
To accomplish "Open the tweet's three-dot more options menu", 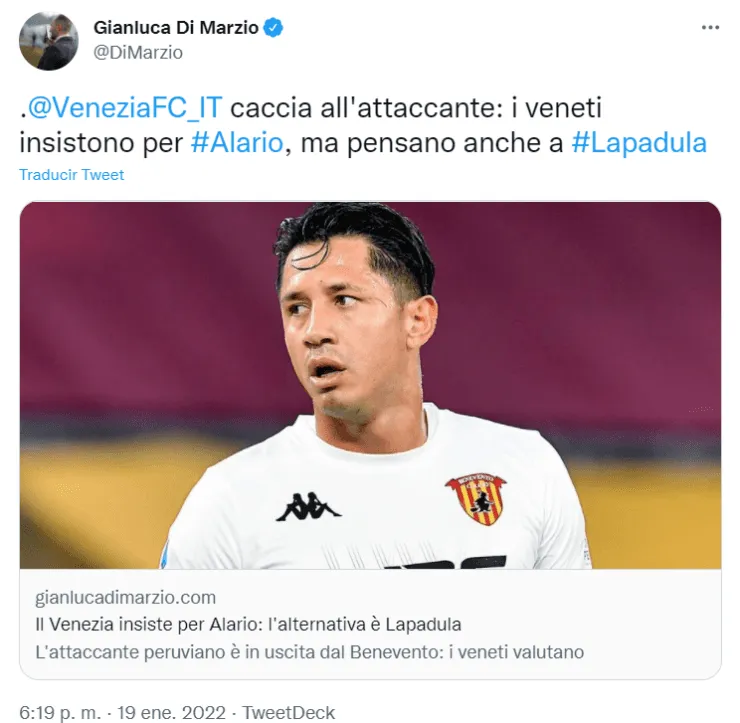I will point(710,28).
